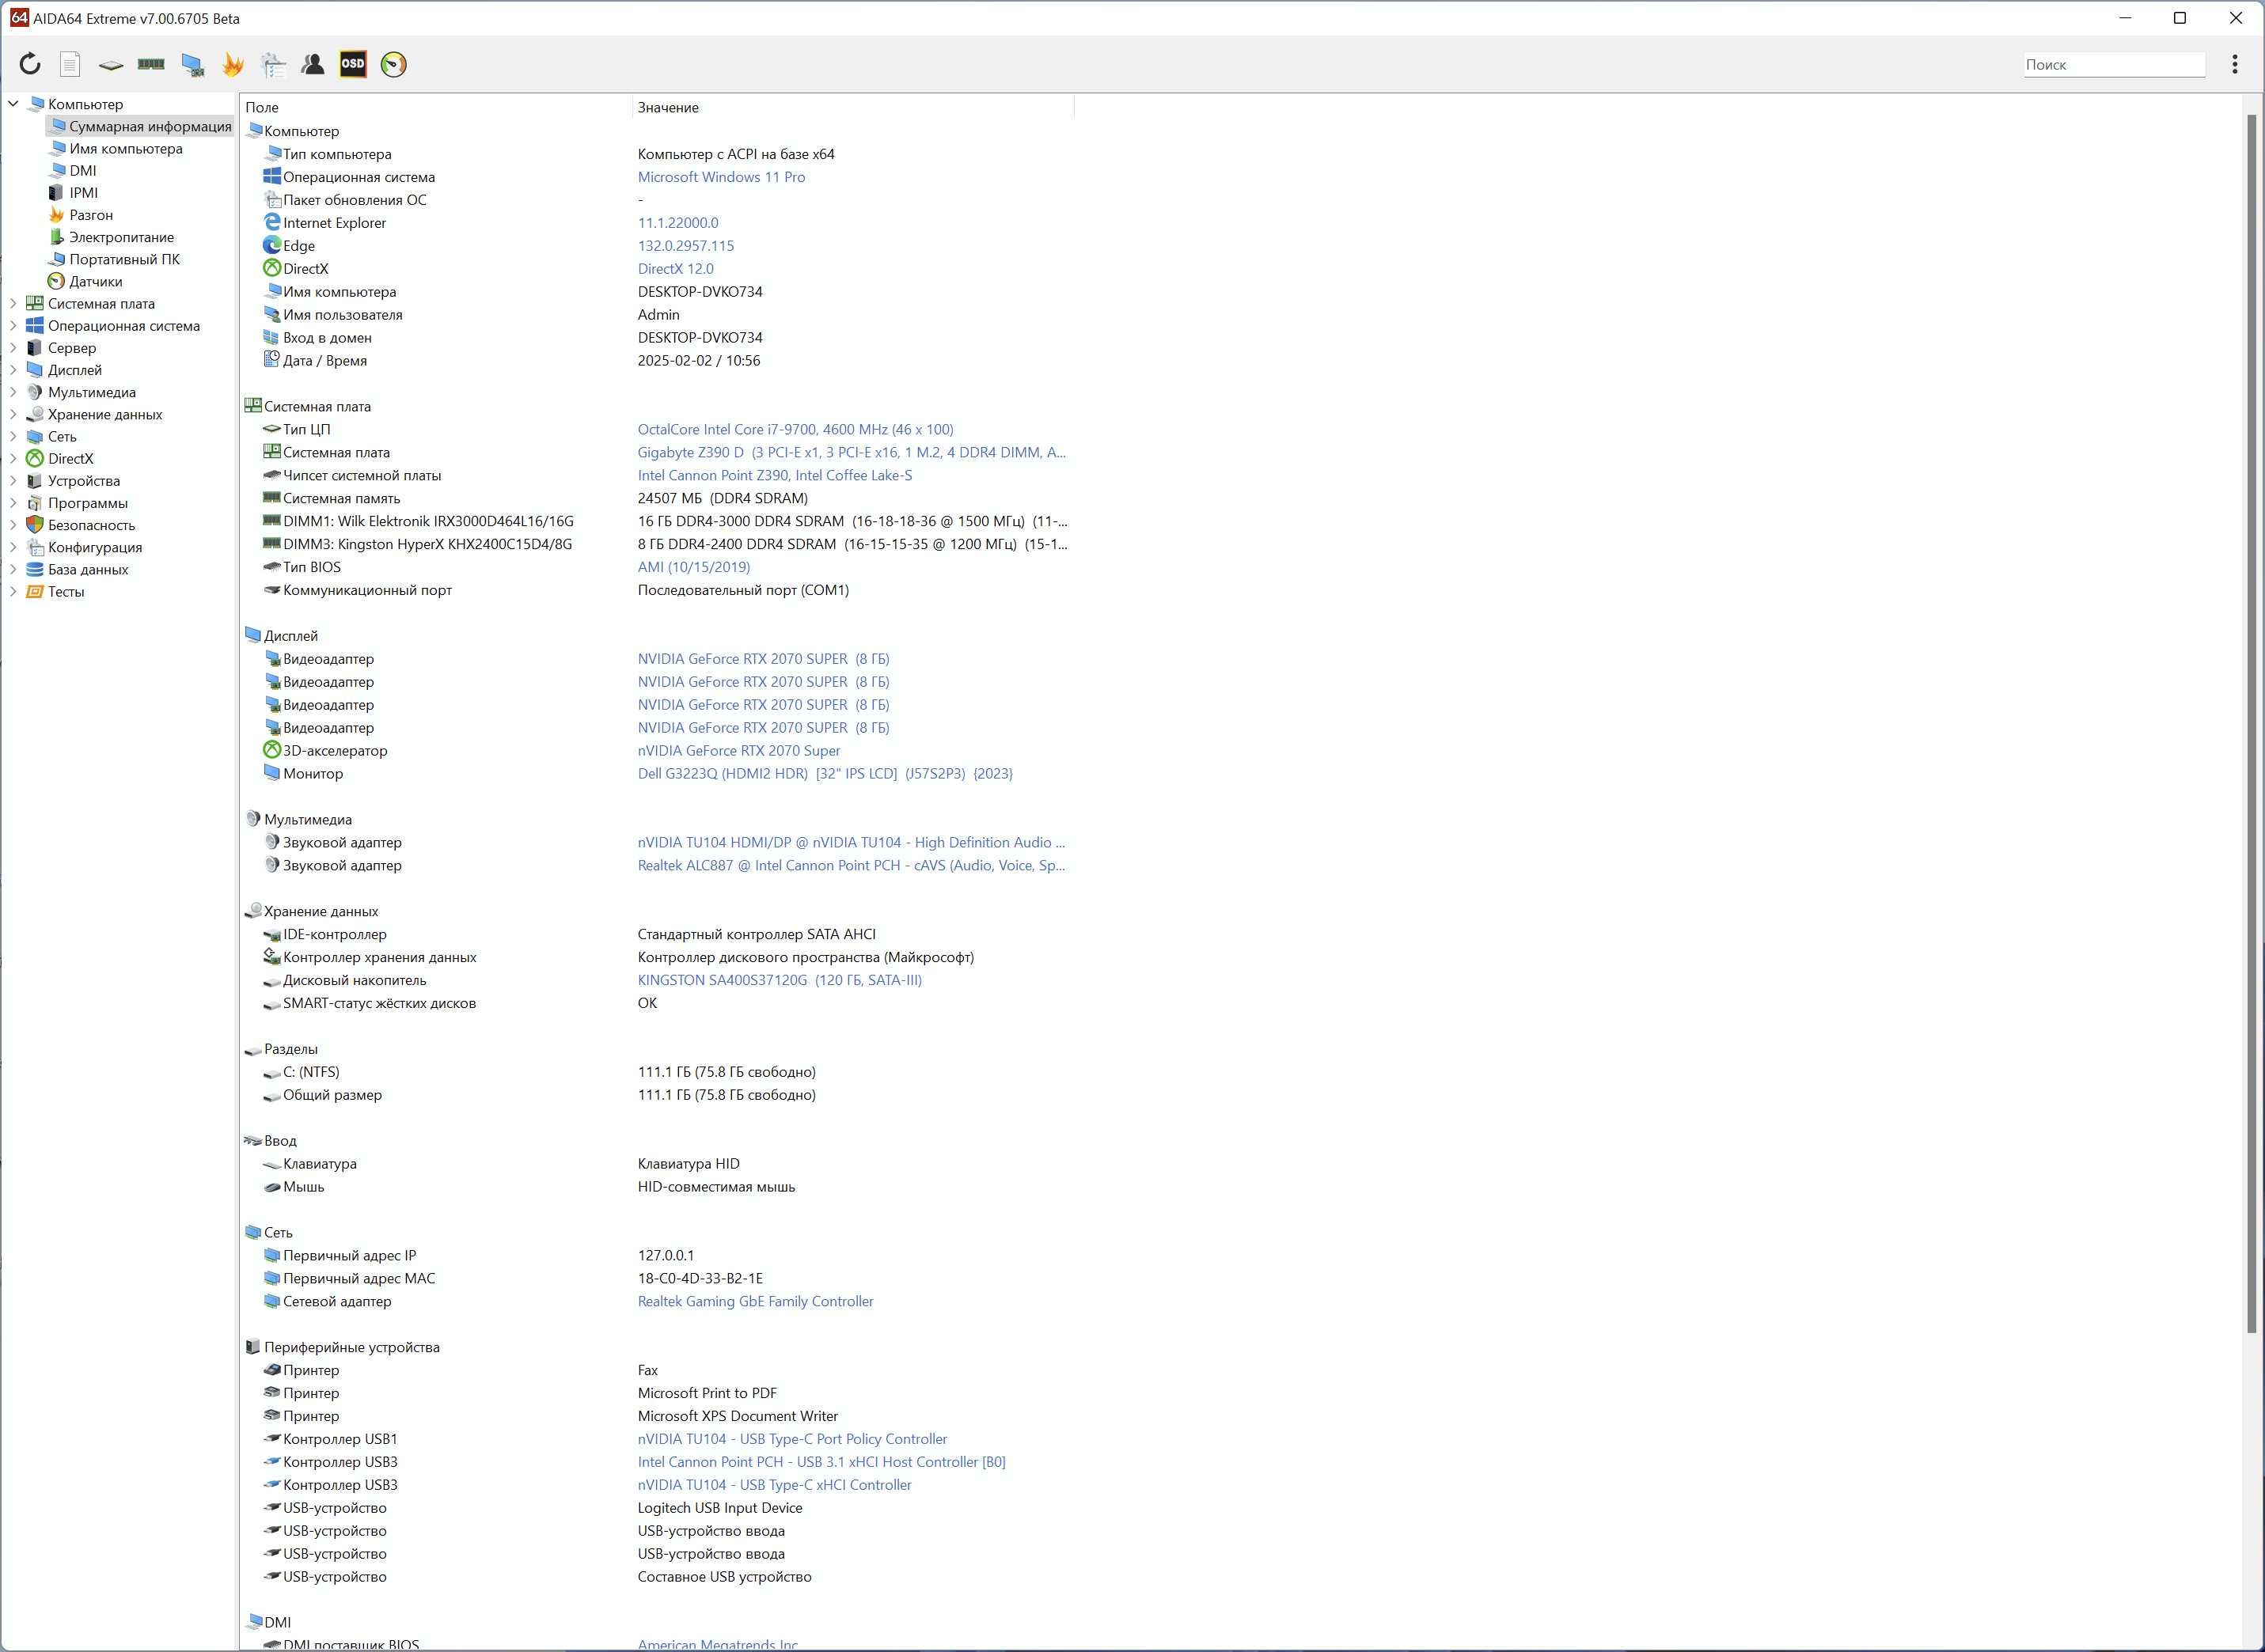This screenshot has width=2265, height=1652.
Task: Click the SMART-статус жёстких дисков row
Action: (656, 1003)
